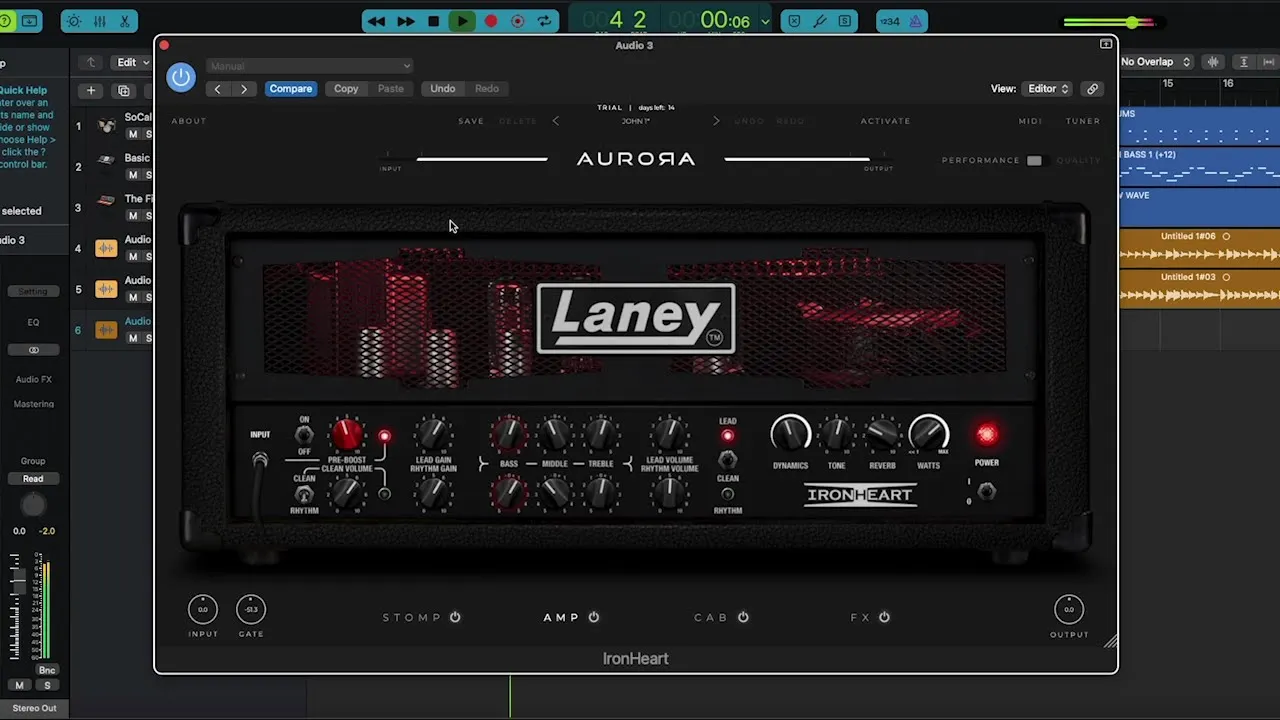
Task: Flip the amp Power switch
Action: click(x=987, y=491)
